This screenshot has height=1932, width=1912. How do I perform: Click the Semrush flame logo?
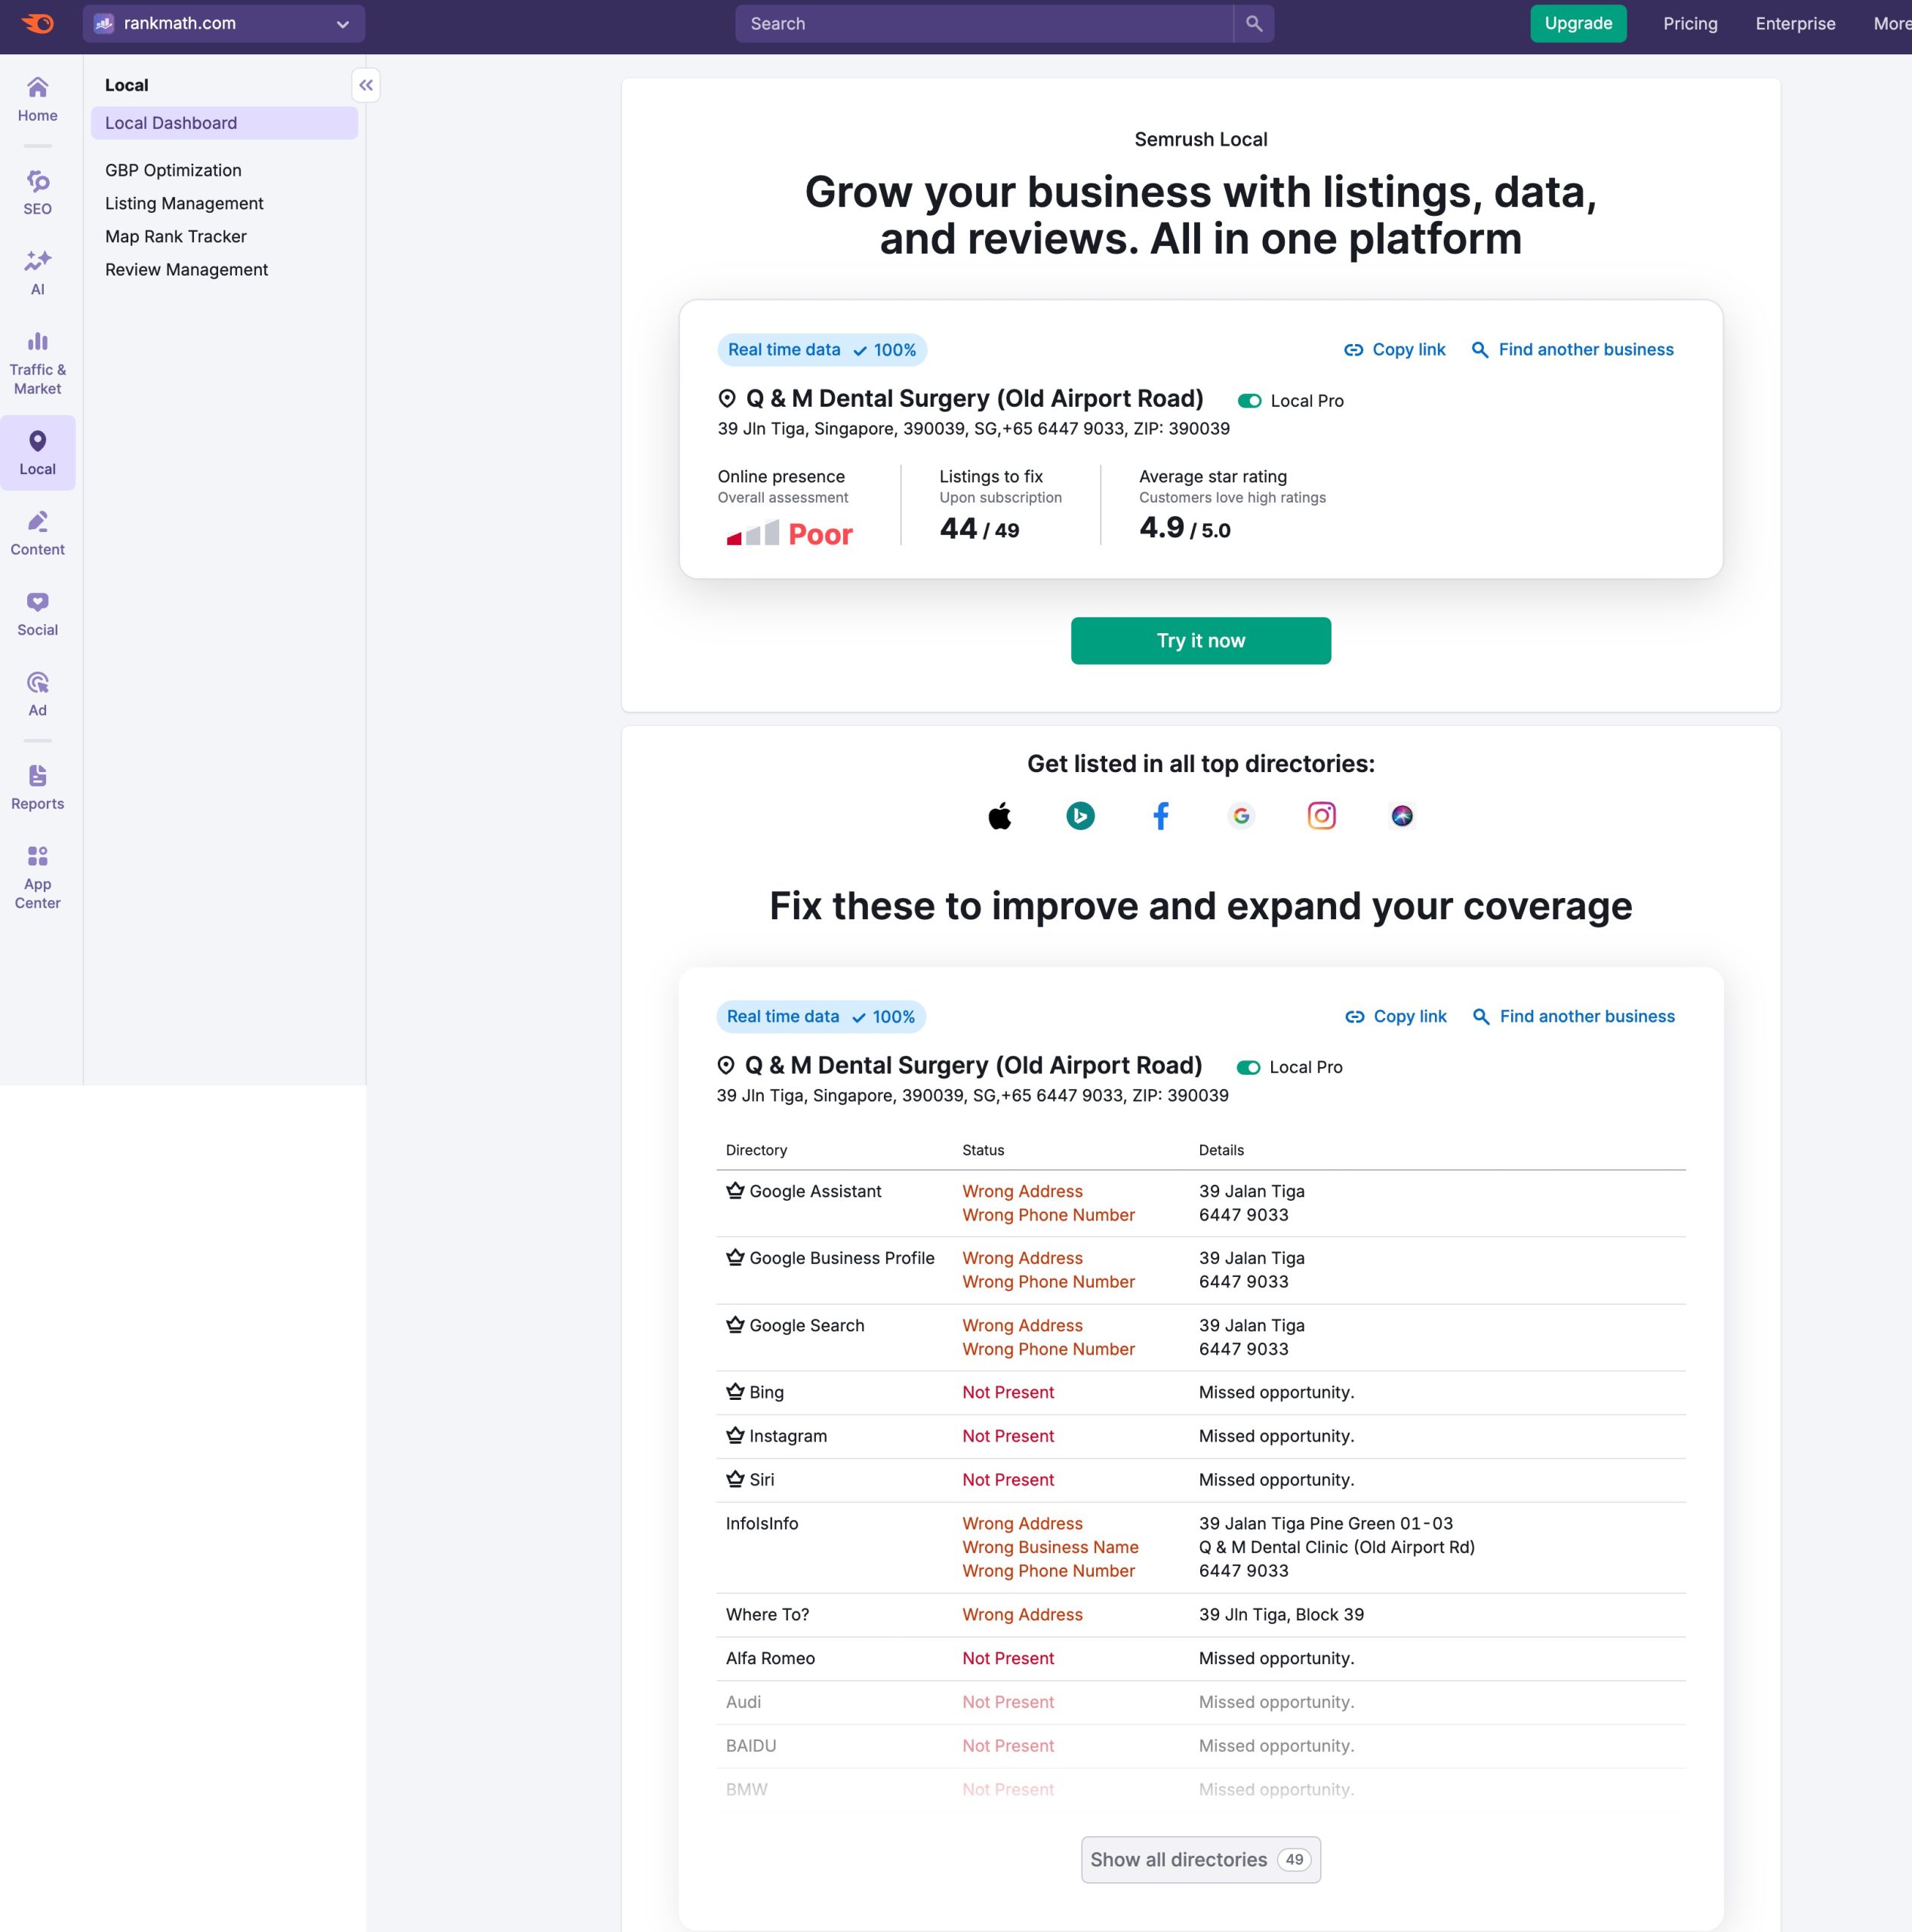(x=38, y=23)
